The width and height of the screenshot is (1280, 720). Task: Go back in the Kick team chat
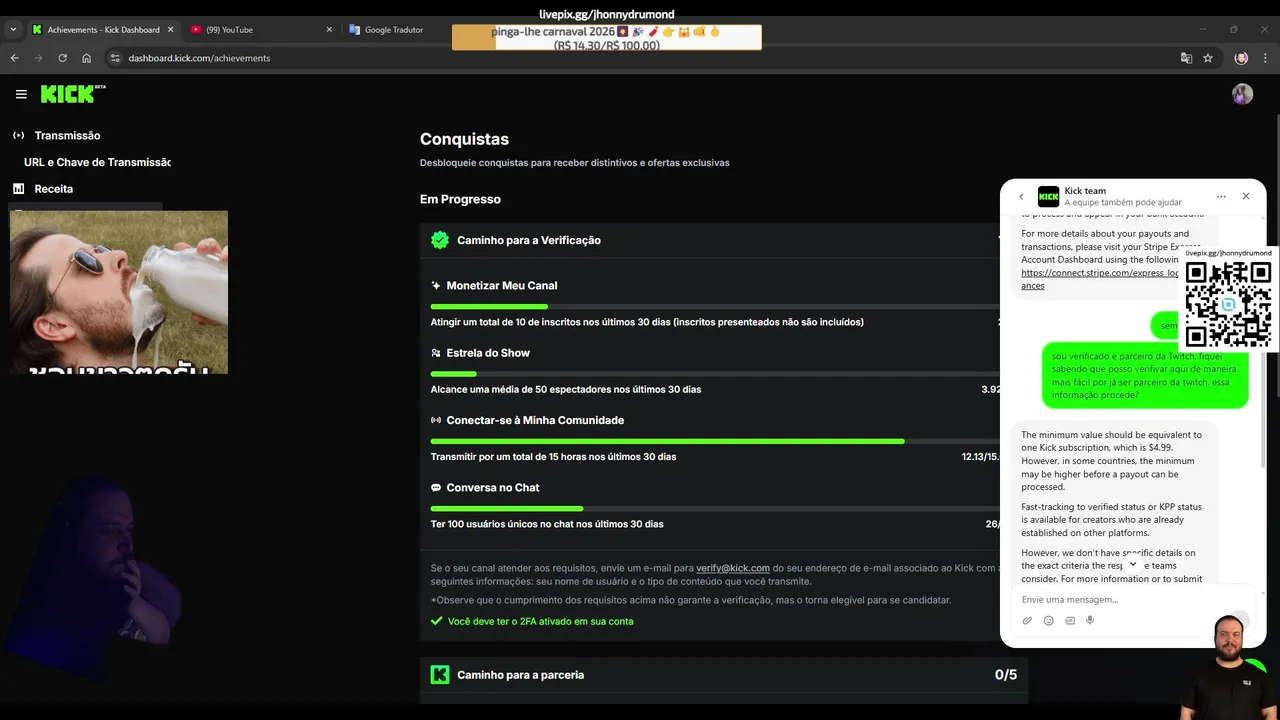click(x=1021, y=197)
